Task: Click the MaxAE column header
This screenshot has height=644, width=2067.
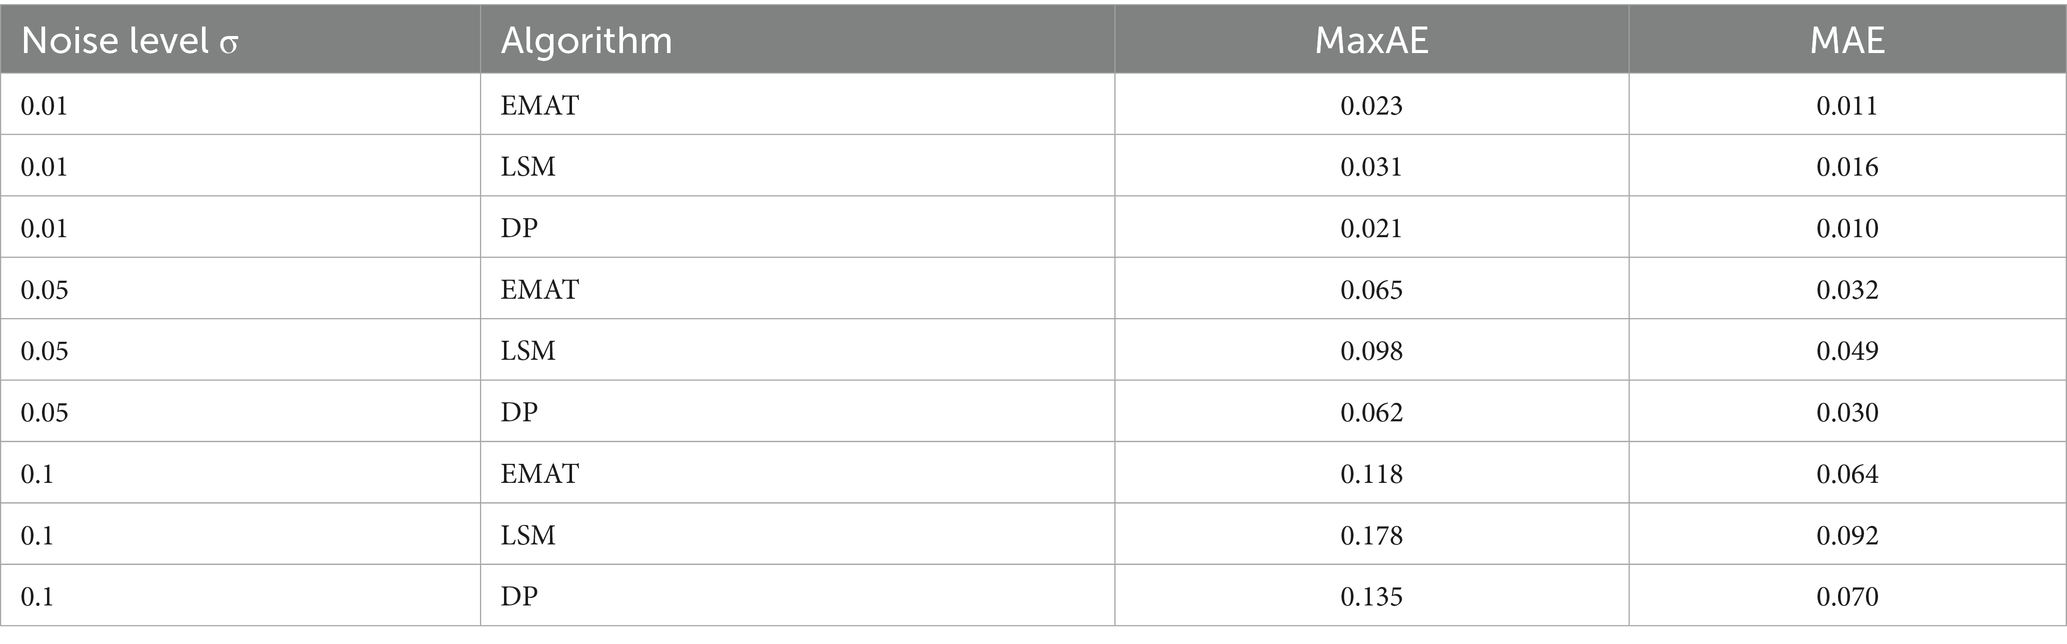Action: tap(1371, 41)
